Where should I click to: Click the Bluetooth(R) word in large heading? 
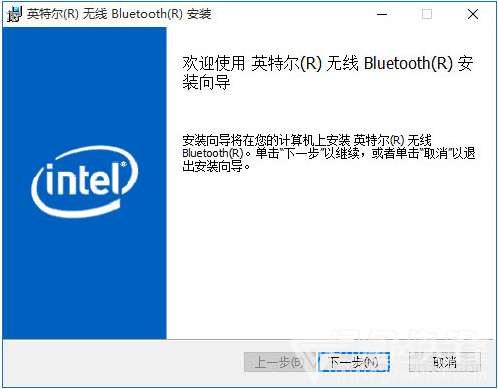[408, 63]
